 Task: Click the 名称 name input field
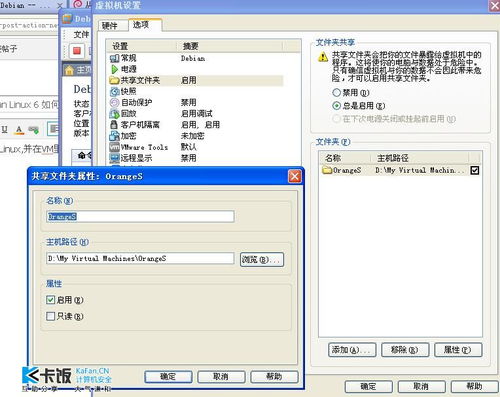point(140,217)
